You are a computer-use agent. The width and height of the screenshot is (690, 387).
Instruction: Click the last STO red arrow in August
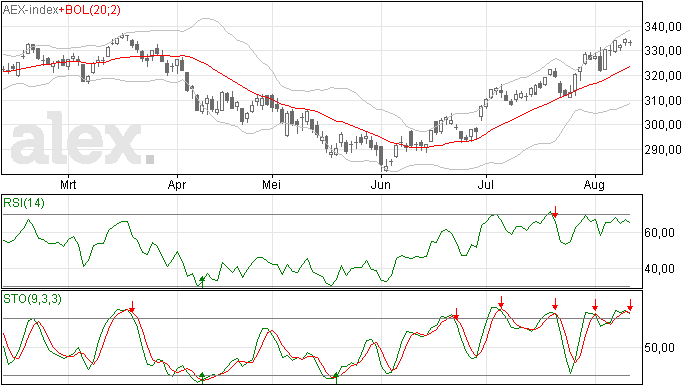coord(630,305)
